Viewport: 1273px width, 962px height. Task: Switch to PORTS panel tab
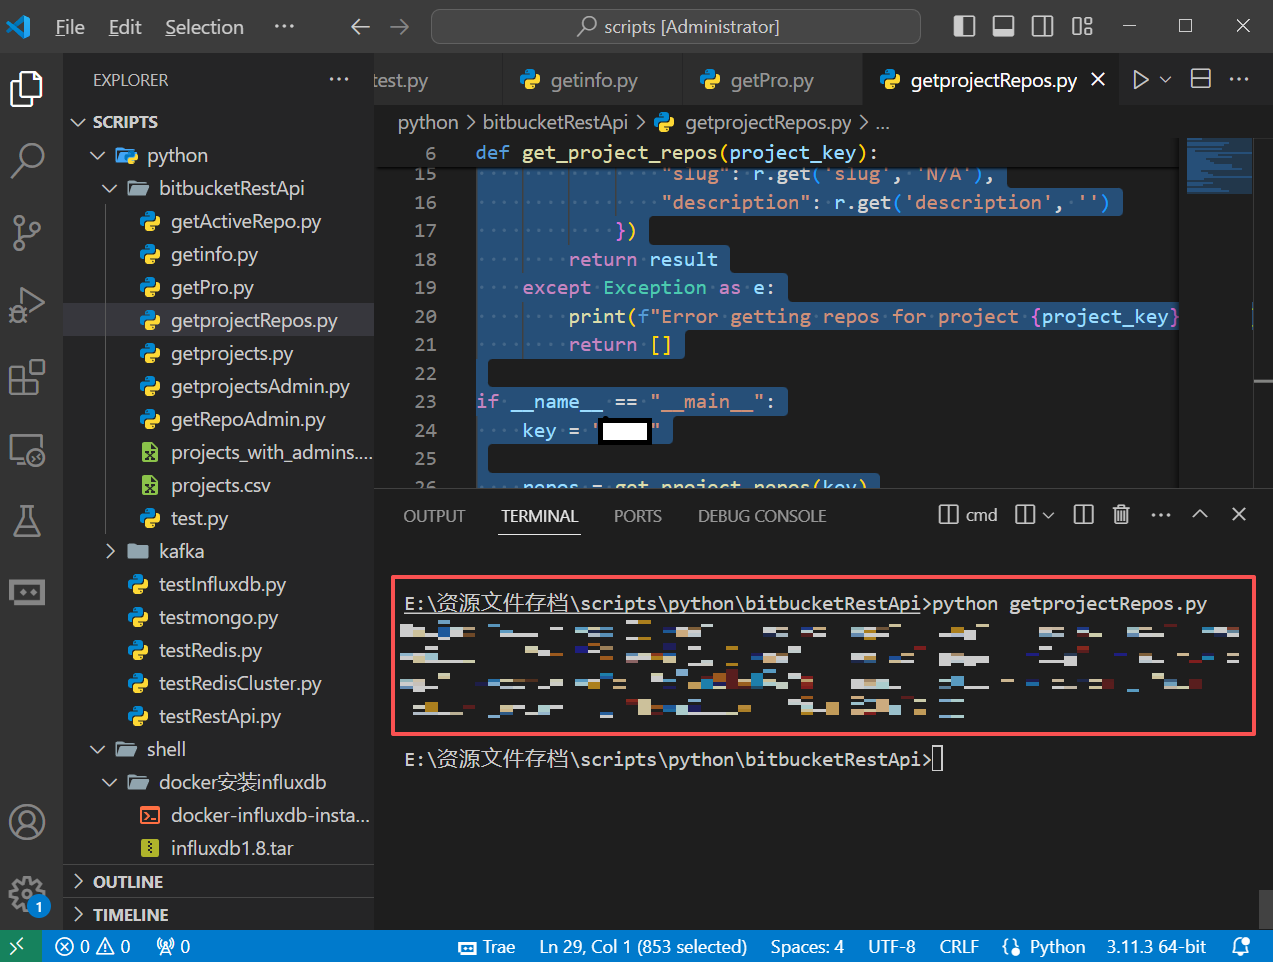tap(638, 516)
